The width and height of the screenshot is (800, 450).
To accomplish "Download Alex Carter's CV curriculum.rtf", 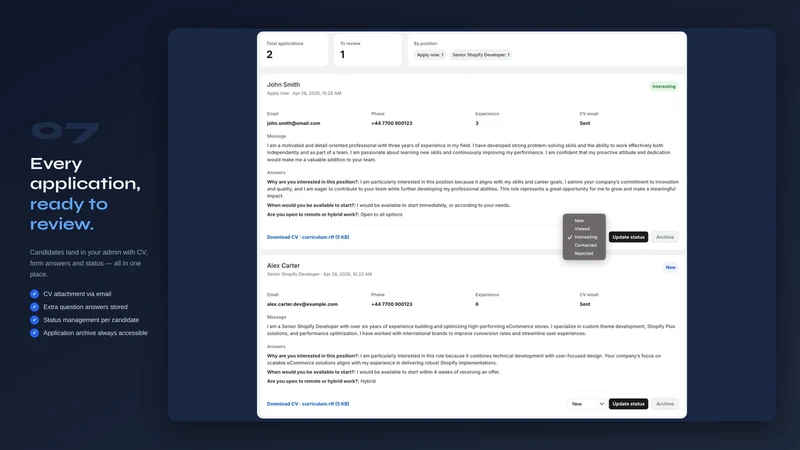I will [x=308, y=404].
